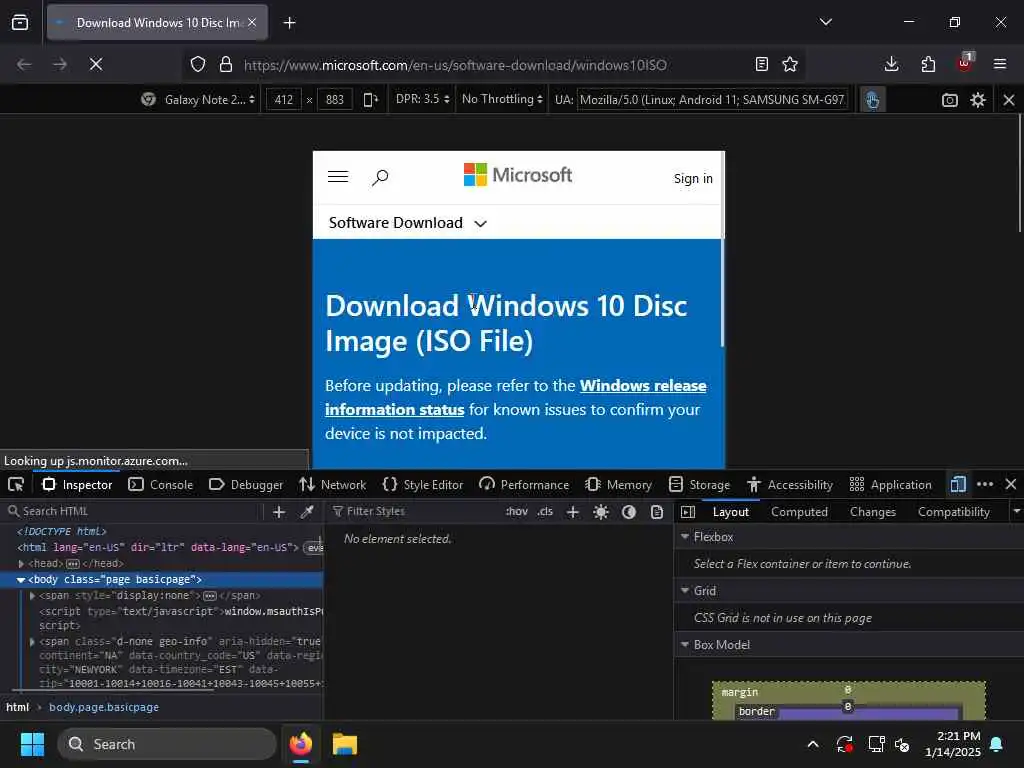The width and height of the screenshot is (1024, 768).
Task: Activate the element picker tool
Action: pos(16,485)
